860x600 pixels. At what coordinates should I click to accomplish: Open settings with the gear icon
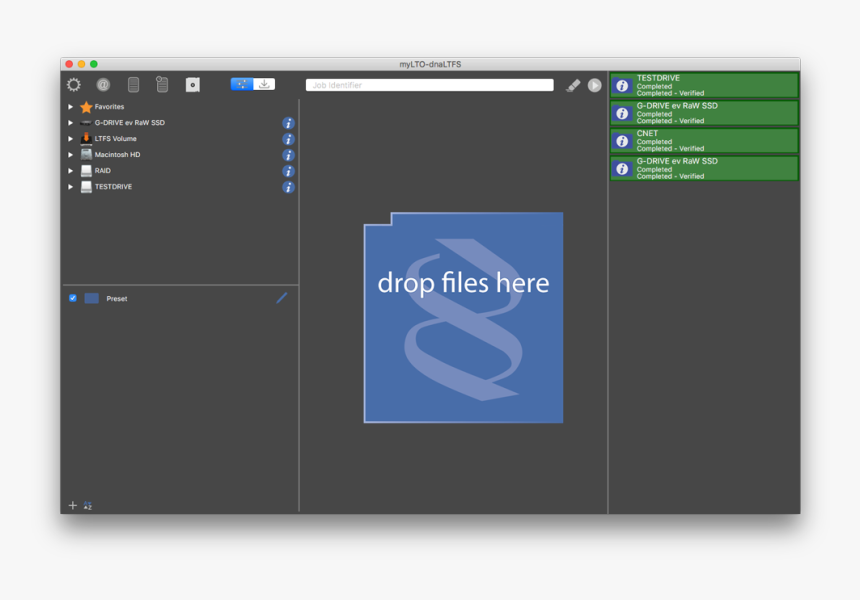pyautogui.click(x=74, y=85)
